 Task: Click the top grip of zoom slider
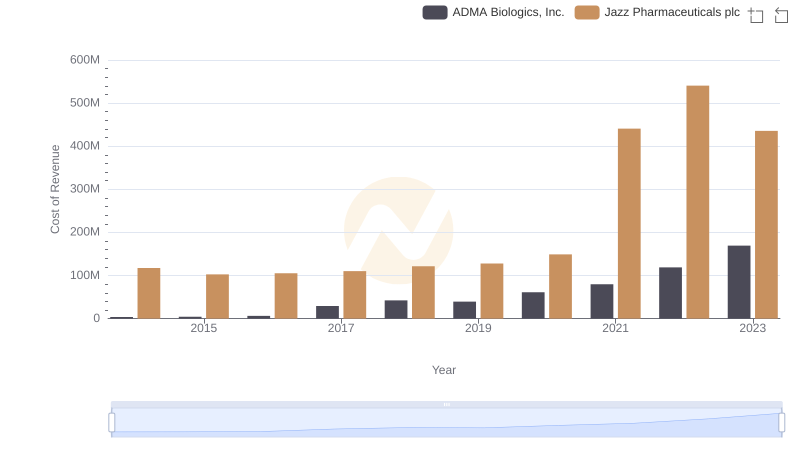[x=446, y=404]
